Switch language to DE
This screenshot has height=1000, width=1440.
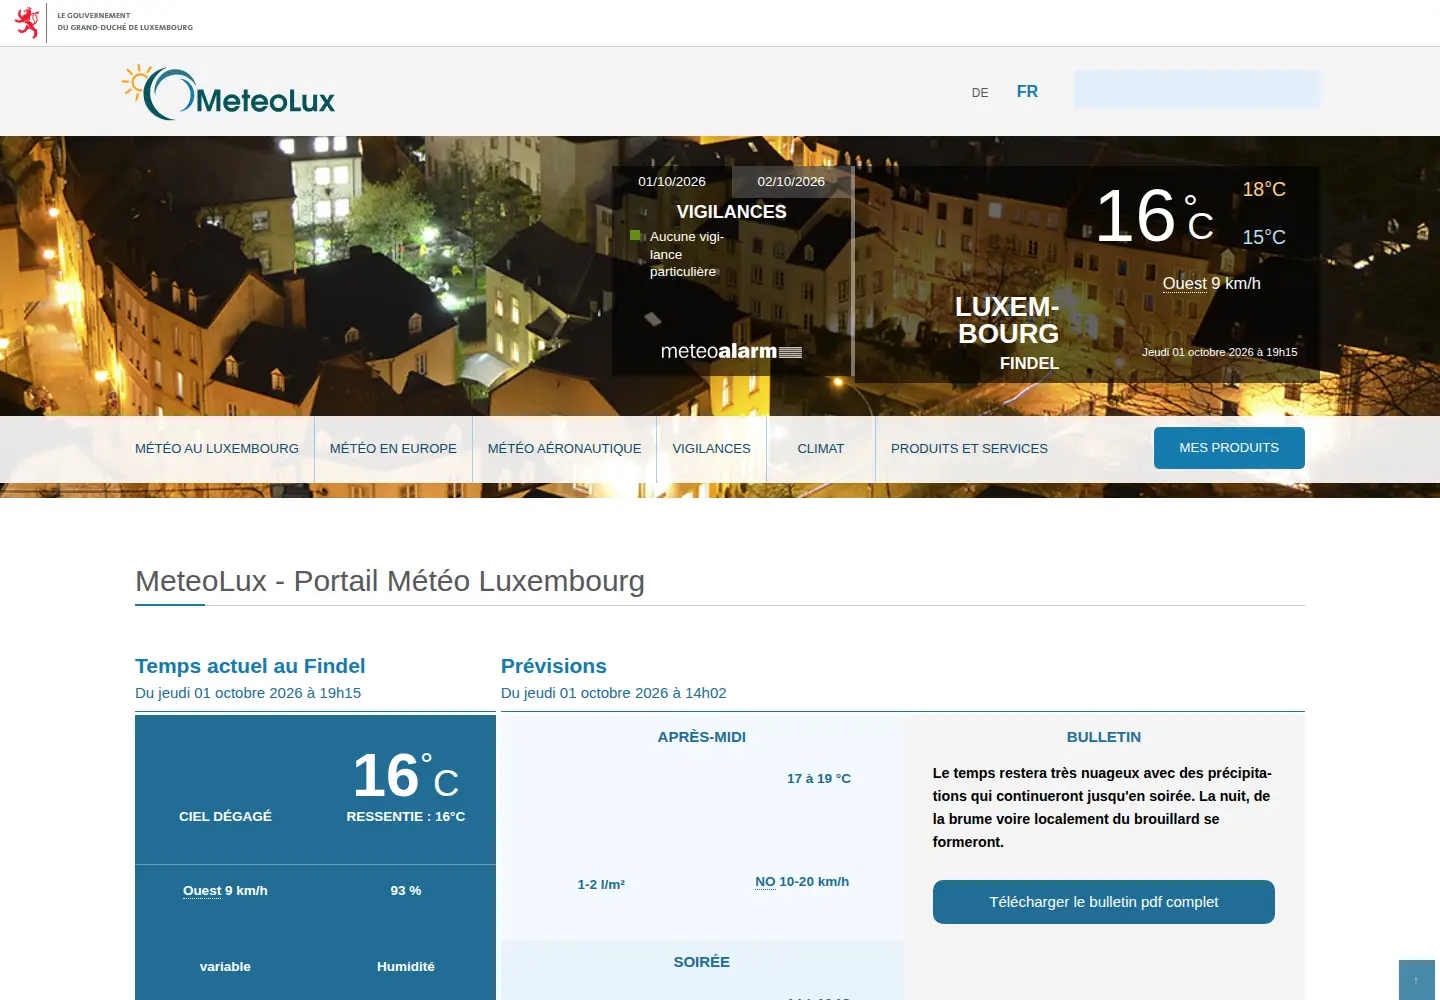click(x=980, y=92)
